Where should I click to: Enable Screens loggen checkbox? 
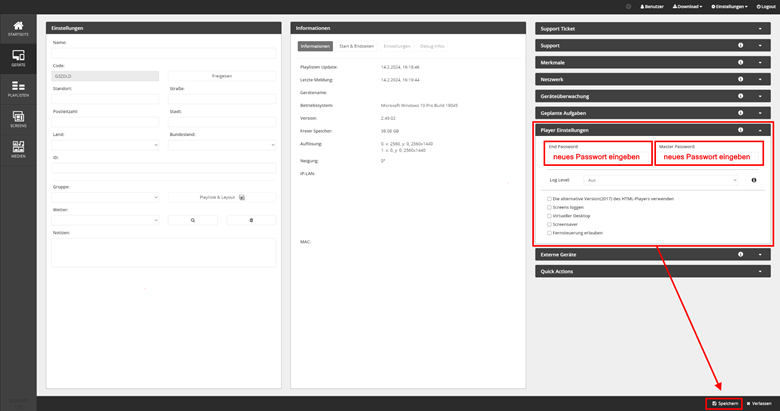[549, 207]
